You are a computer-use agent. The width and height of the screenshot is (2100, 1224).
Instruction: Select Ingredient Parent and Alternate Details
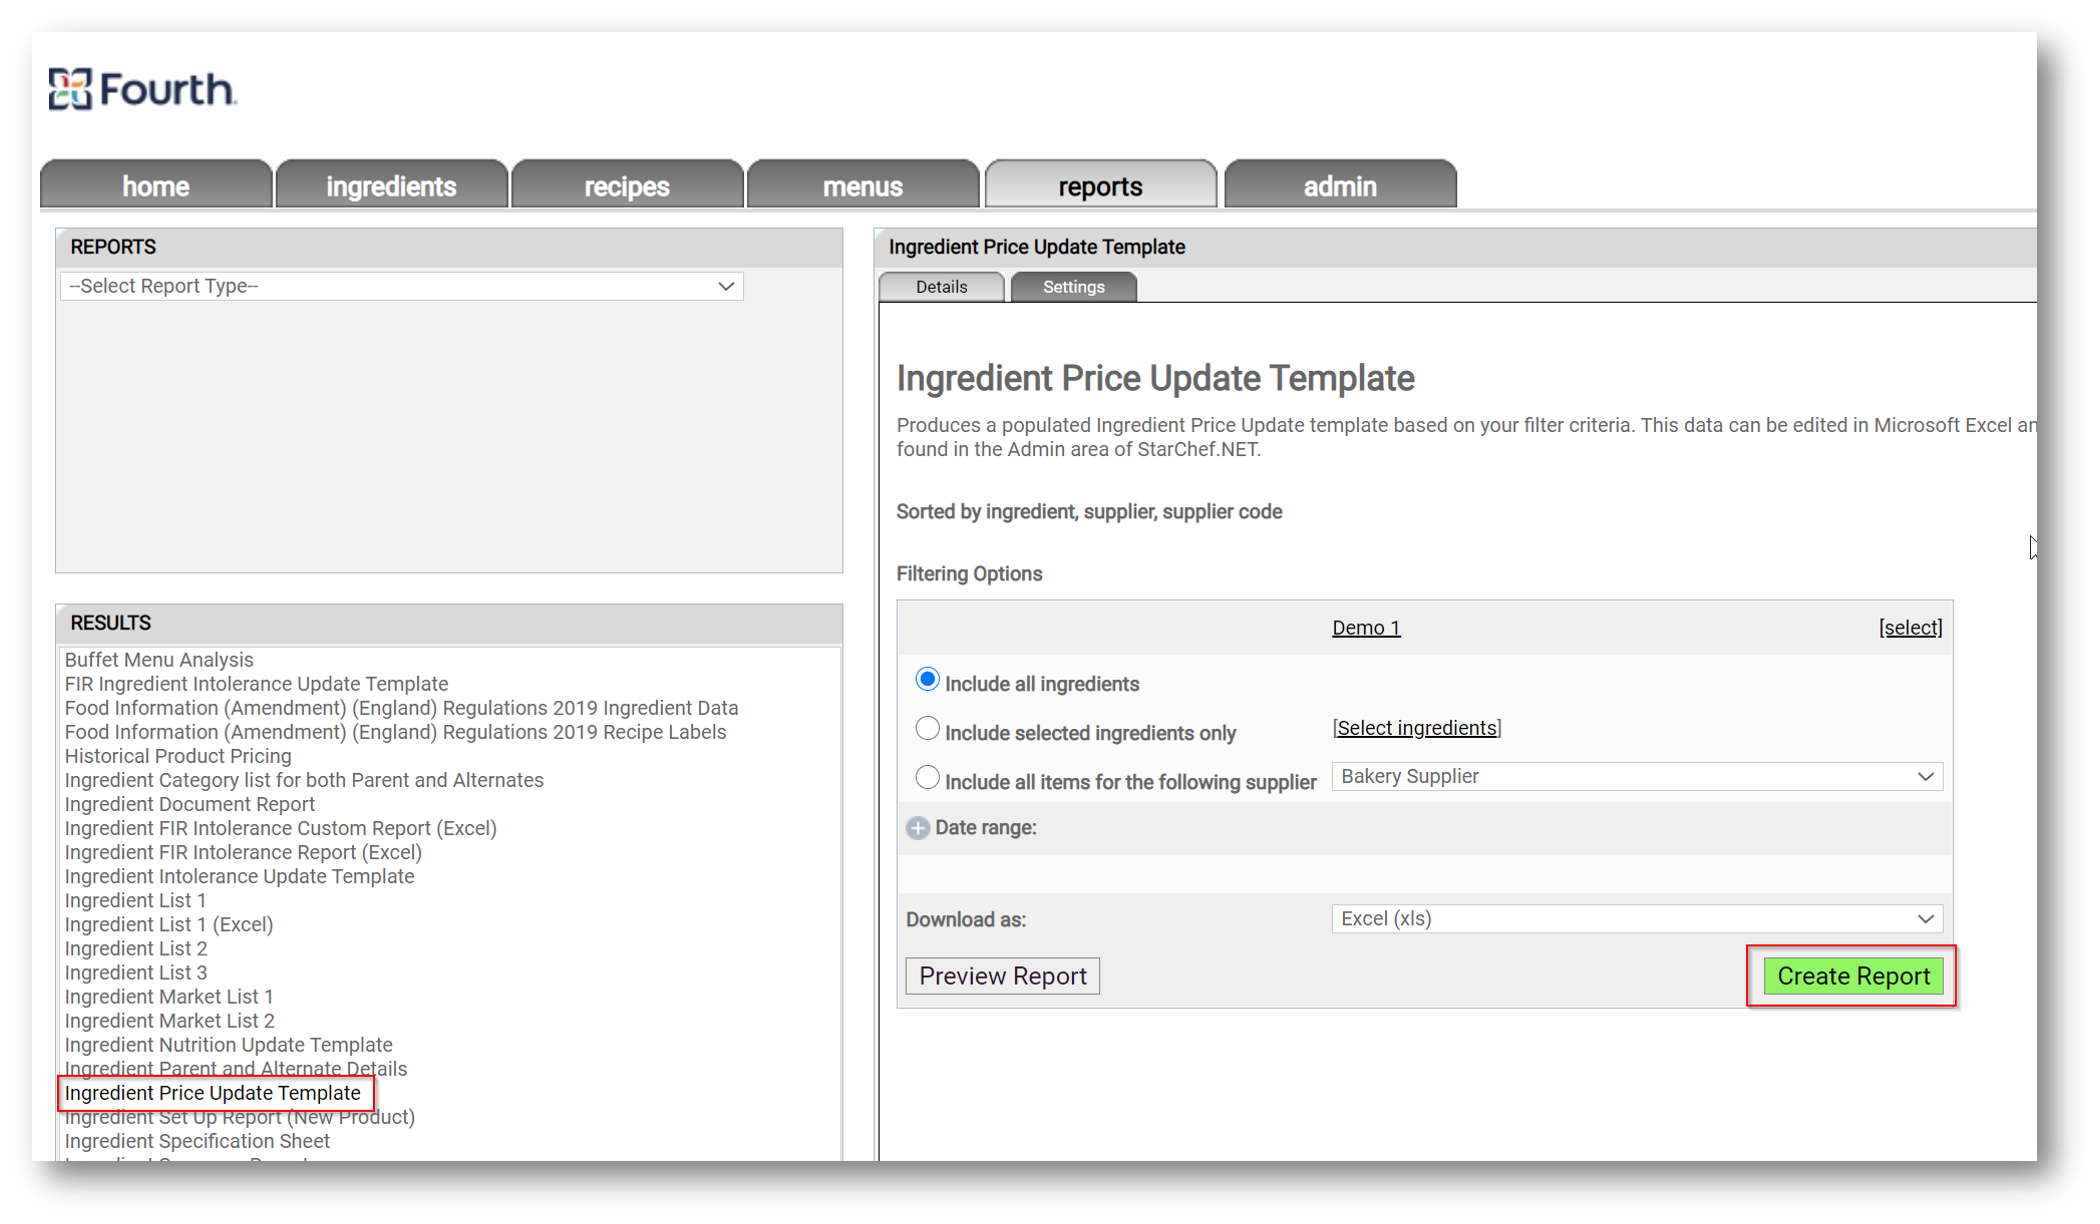coord(236,1069)
